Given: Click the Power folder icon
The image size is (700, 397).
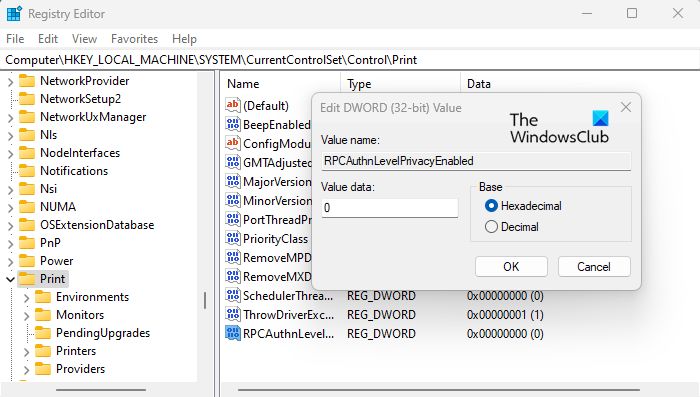Looking at the screenshot, I should click(27, 261).
